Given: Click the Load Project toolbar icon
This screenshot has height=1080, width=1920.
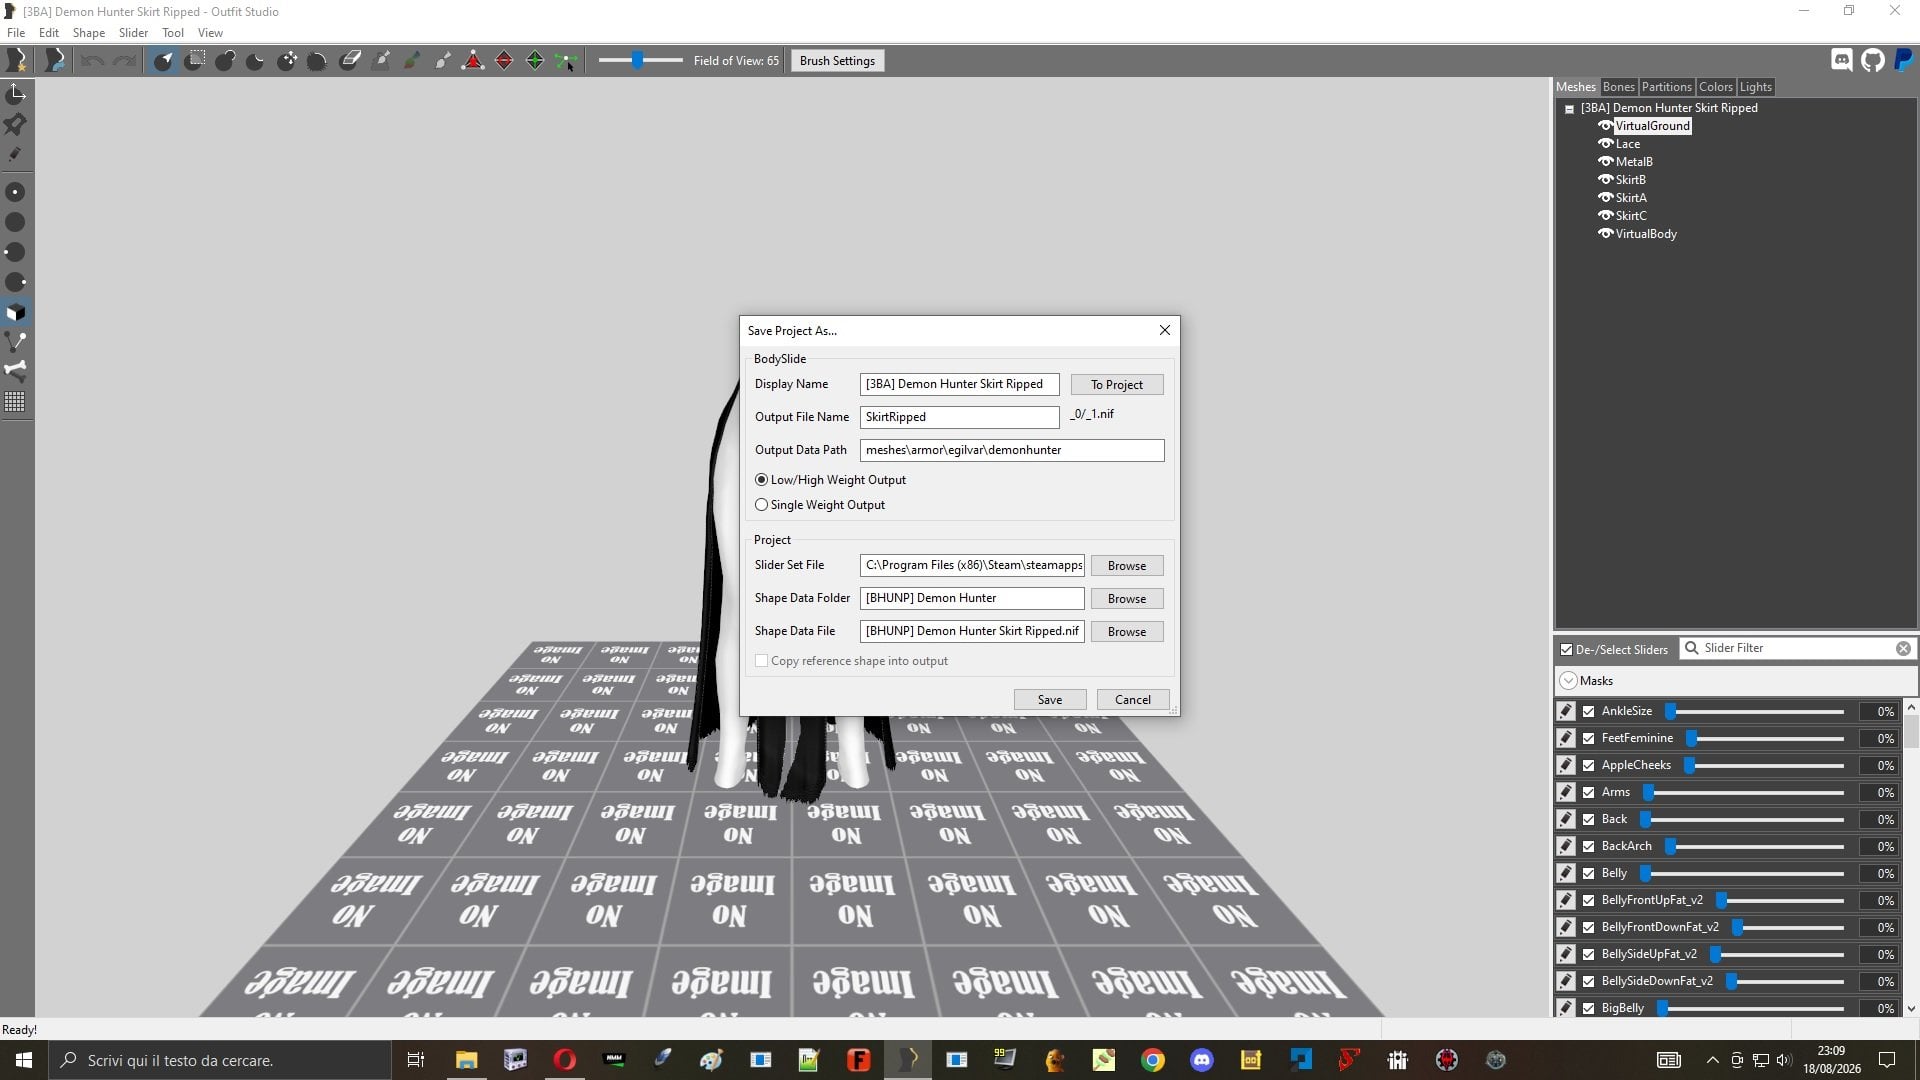Looking at the screenshot, I should (55, 61).
